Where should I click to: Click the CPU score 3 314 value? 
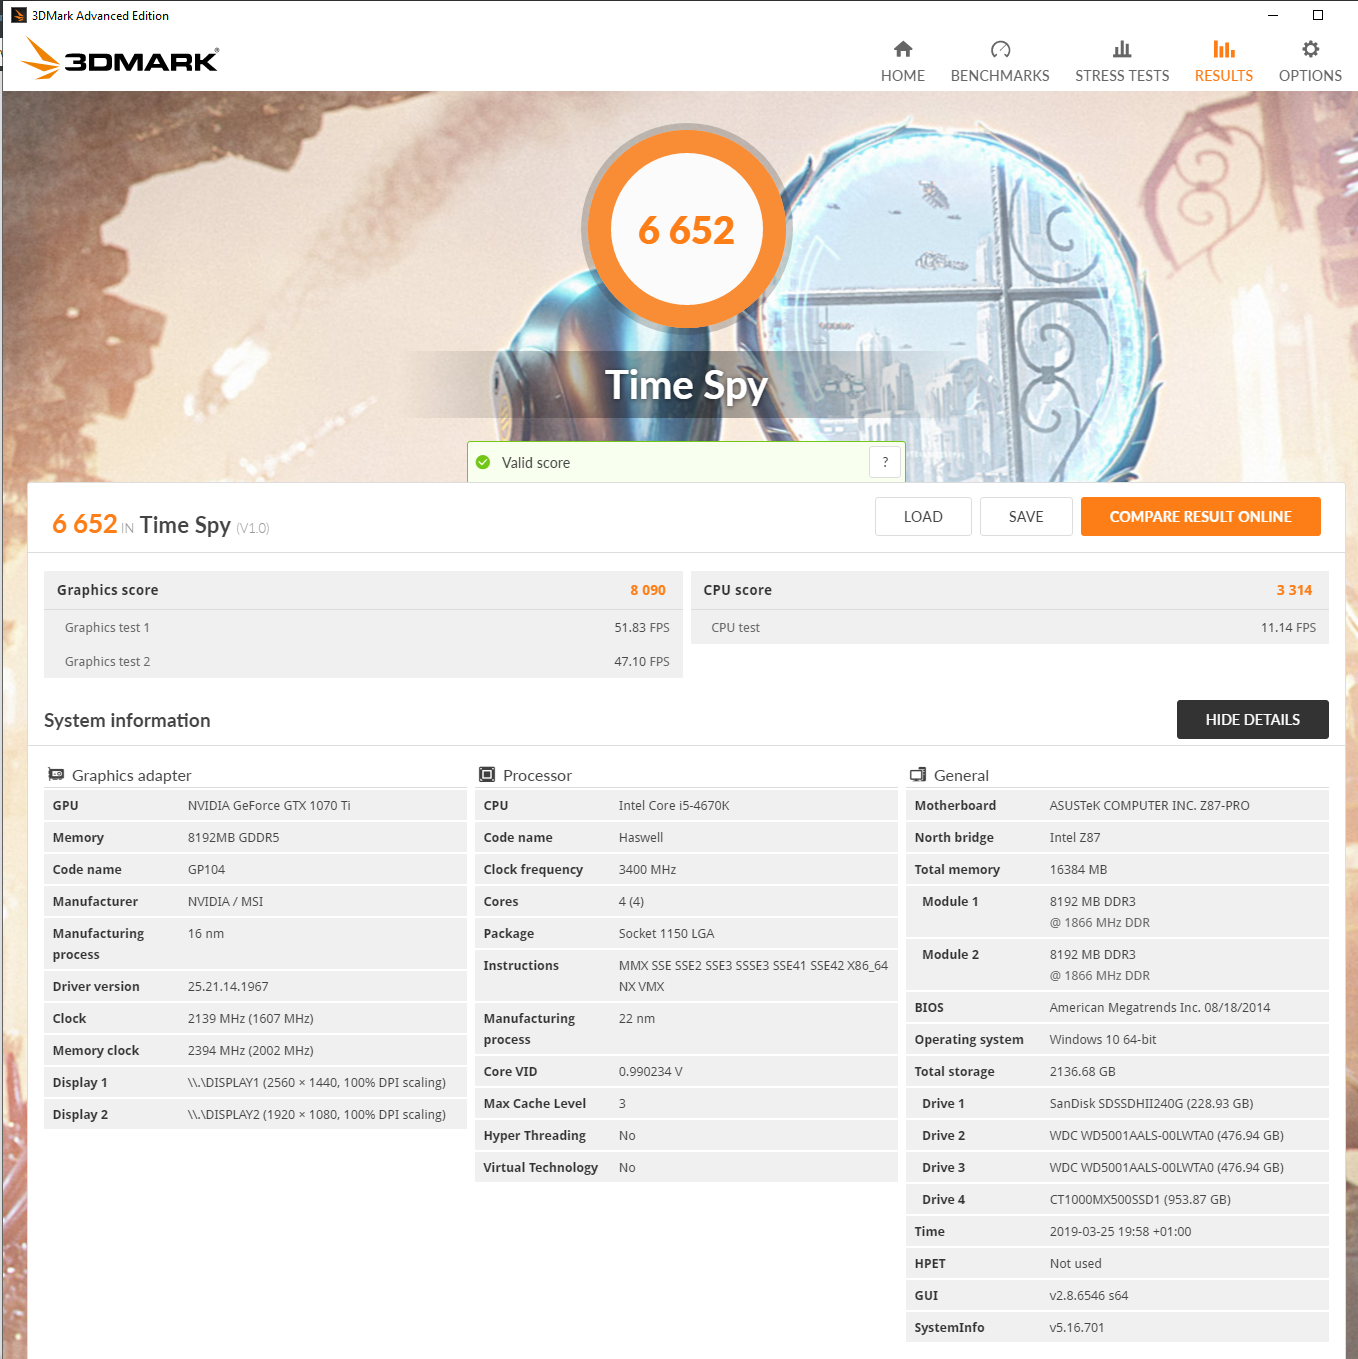pyautogui.click(x=1294, y=590)
